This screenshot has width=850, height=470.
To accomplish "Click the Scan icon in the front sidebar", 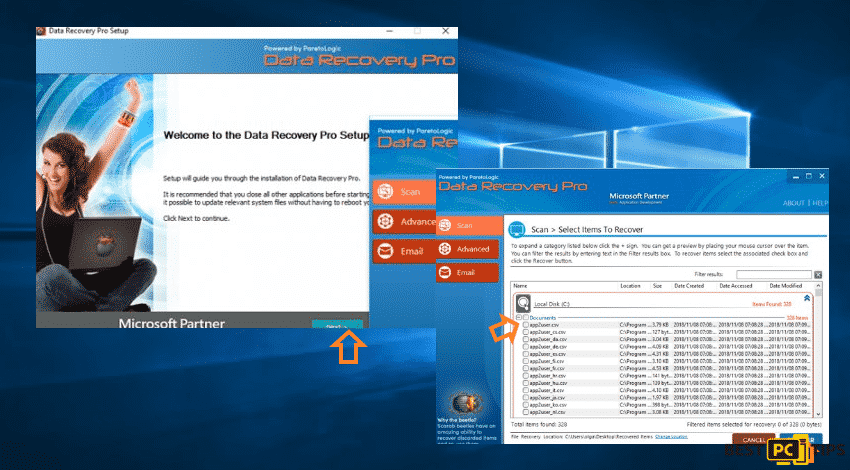I will point(445,225).
